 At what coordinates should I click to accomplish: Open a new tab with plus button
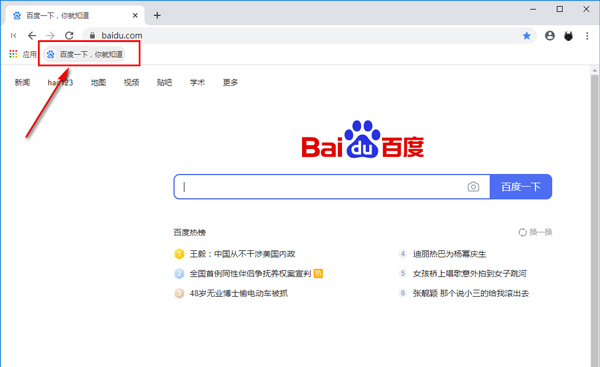tap(157, 15)
